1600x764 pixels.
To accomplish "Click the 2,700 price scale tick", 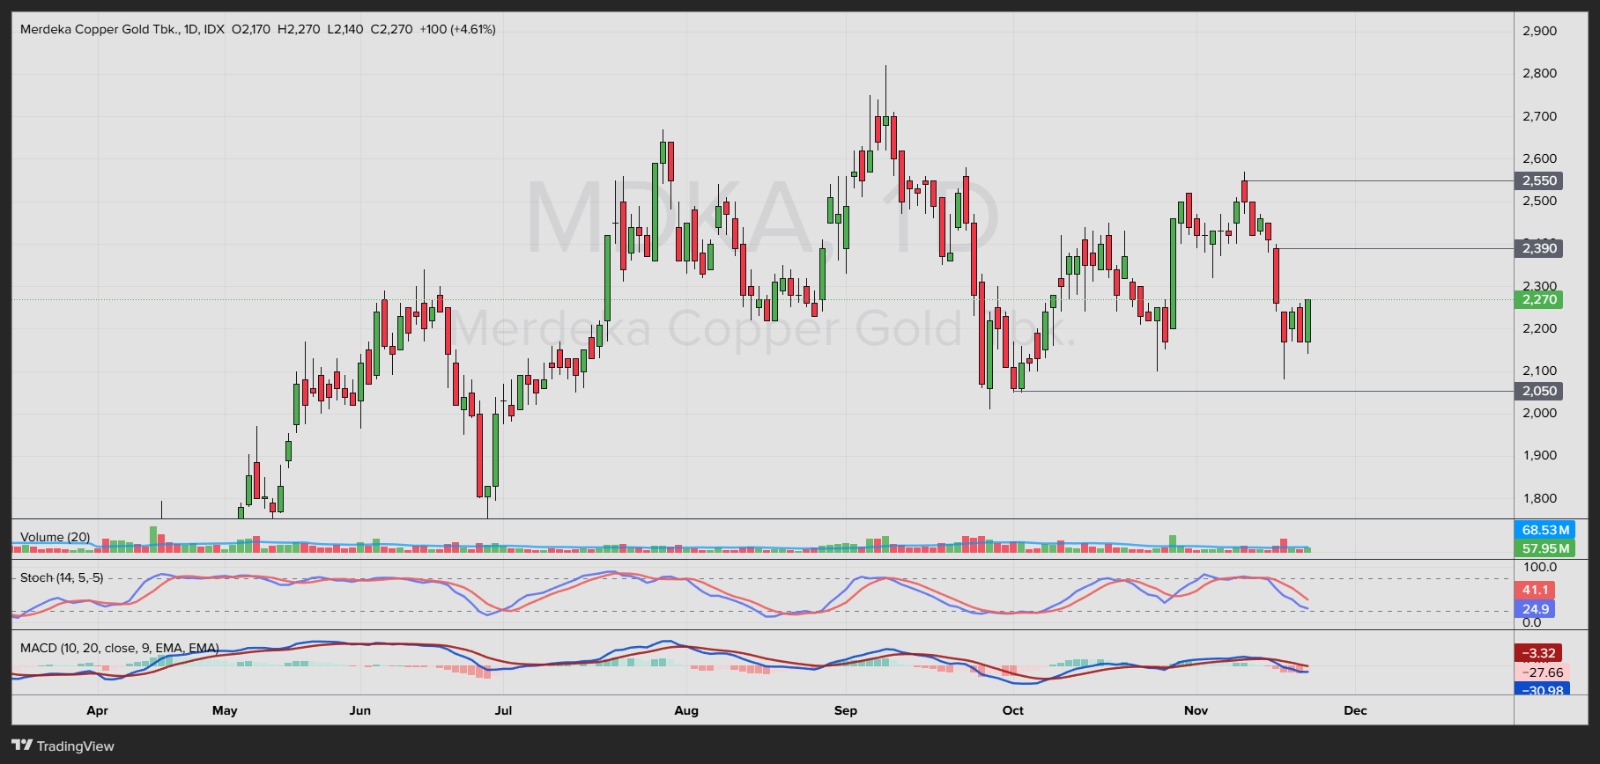I will click(1540, 116).
